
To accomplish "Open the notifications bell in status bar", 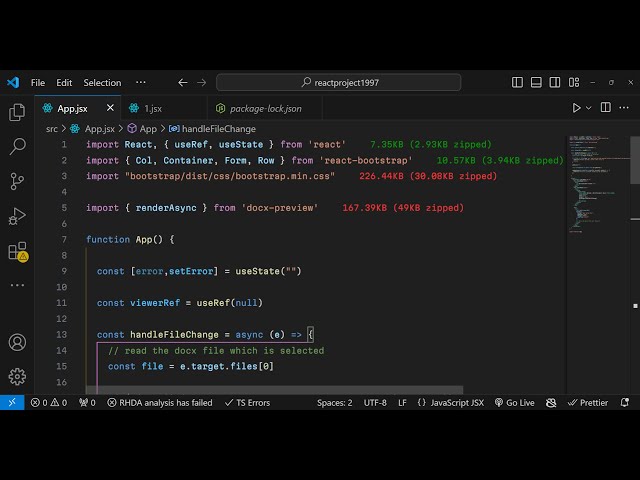I will [x=625, y=403].
